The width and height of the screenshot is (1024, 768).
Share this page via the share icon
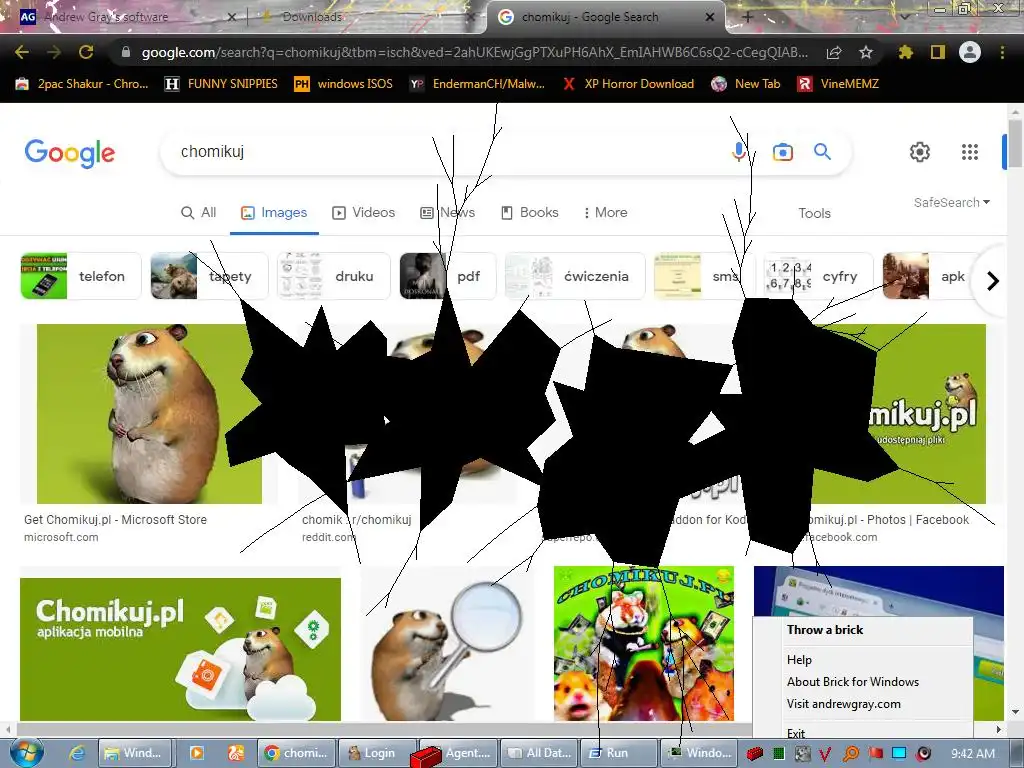point(834,52)
